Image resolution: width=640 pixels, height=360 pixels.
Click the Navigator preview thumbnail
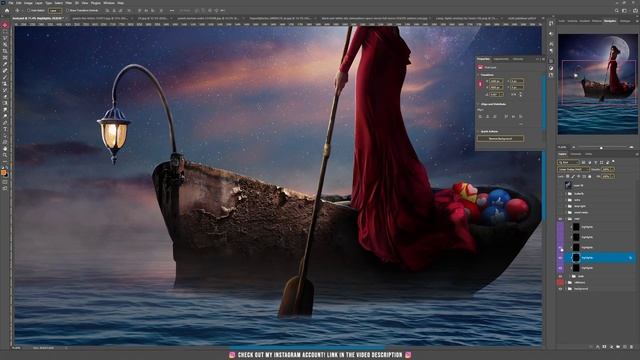pyautogui.click(x=598, y=84)
